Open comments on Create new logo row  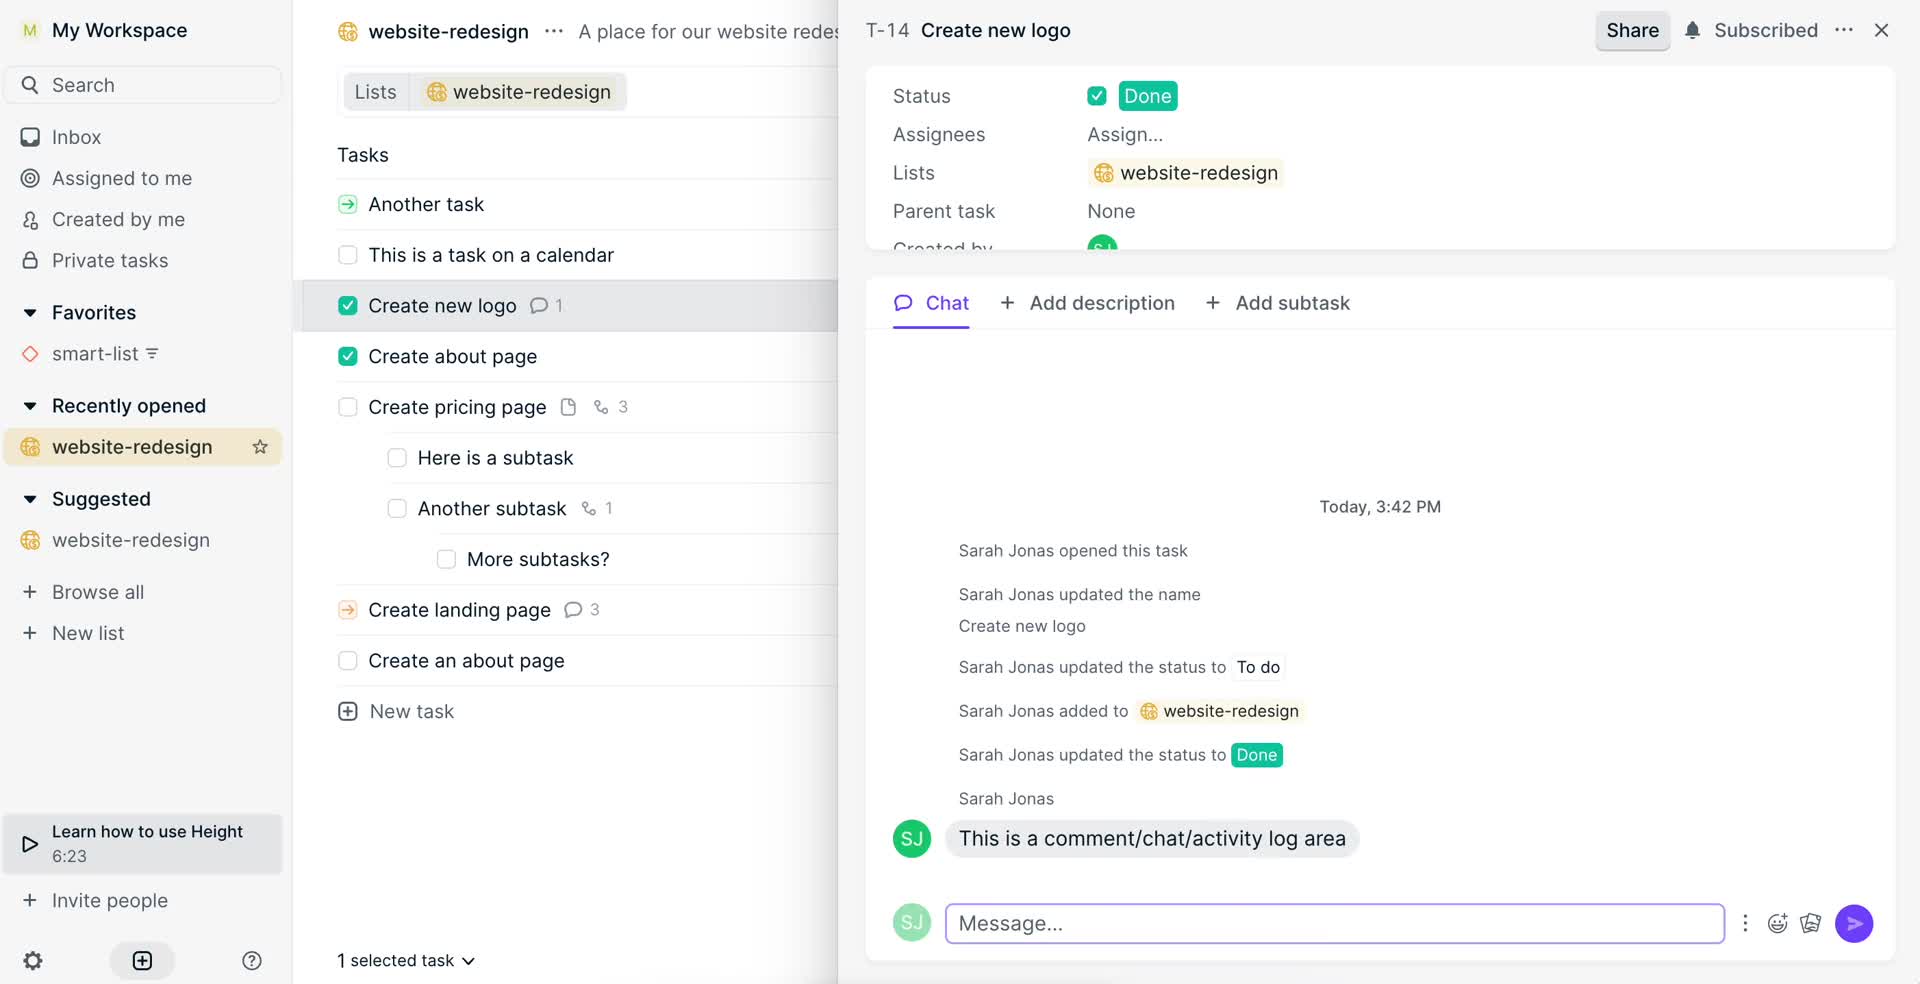546,306
